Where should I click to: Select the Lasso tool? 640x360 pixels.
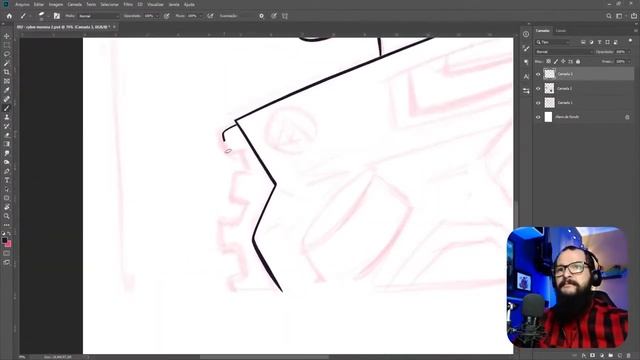(x=7, y=54)
